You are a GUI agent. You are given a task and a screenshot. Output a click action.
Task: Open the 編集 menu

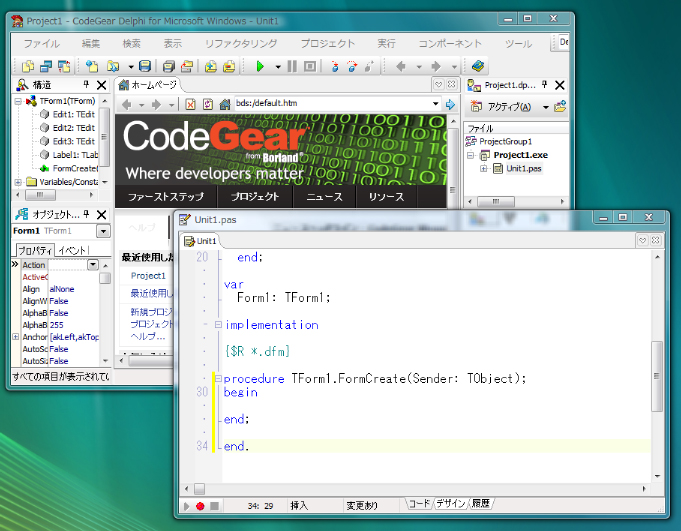(91, 43)
